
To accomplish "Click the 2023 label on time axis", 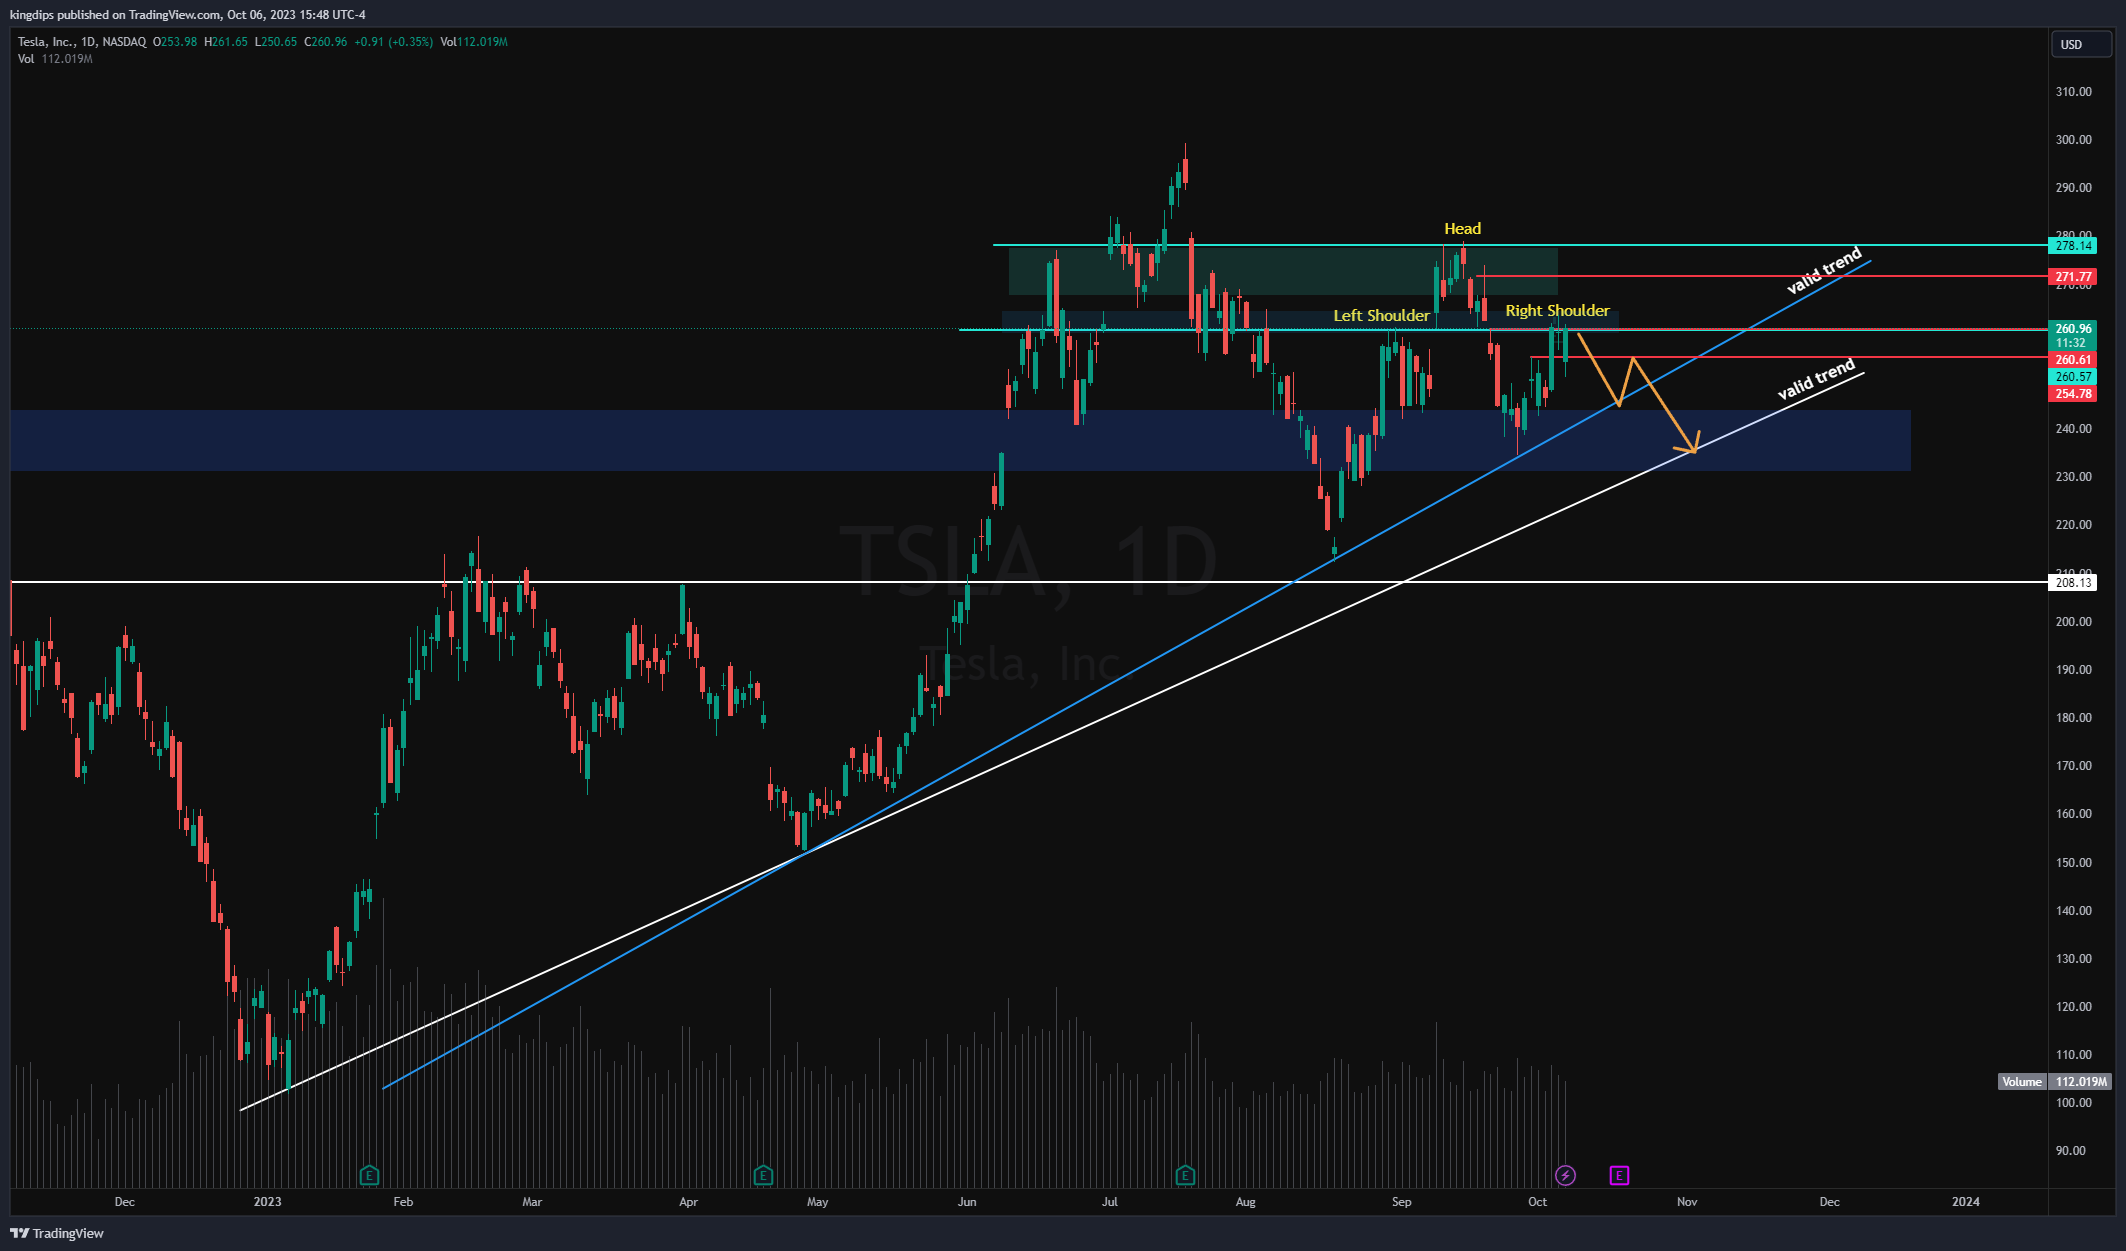I will 267,1202.
